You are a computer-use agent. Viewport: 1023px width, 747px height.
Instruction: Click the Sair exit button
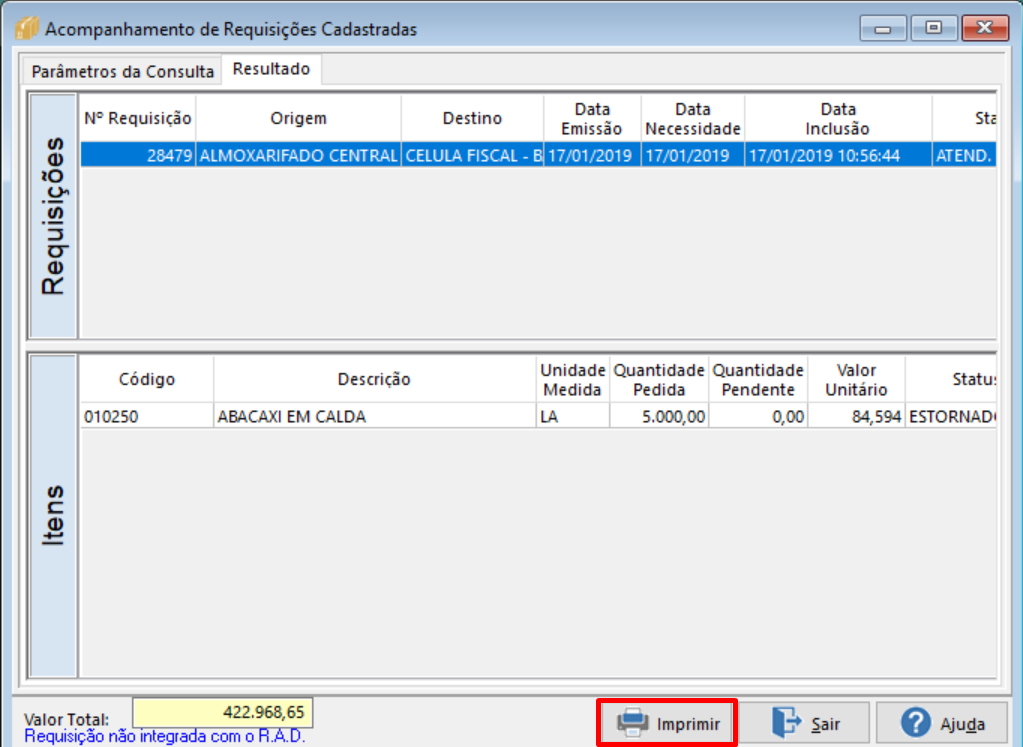[x=804, y=723]
